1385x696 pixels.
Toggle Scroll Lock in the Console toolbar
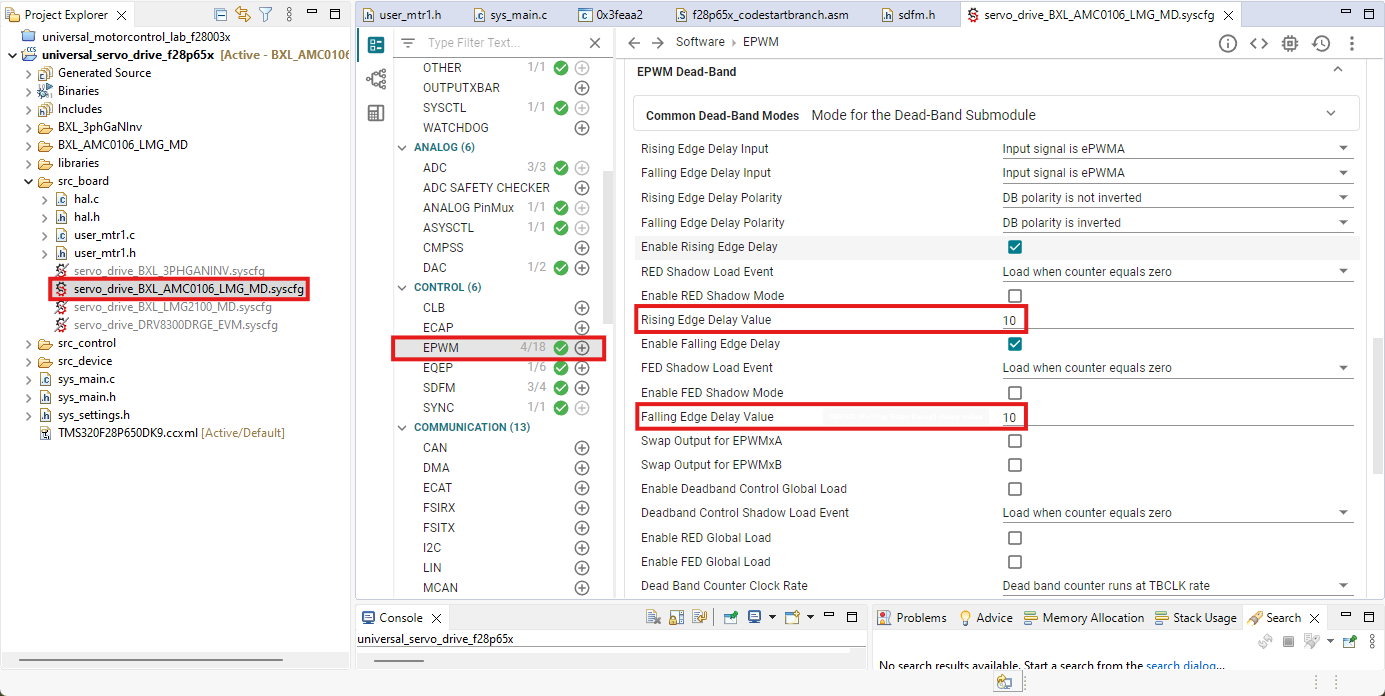coord(676,616)
